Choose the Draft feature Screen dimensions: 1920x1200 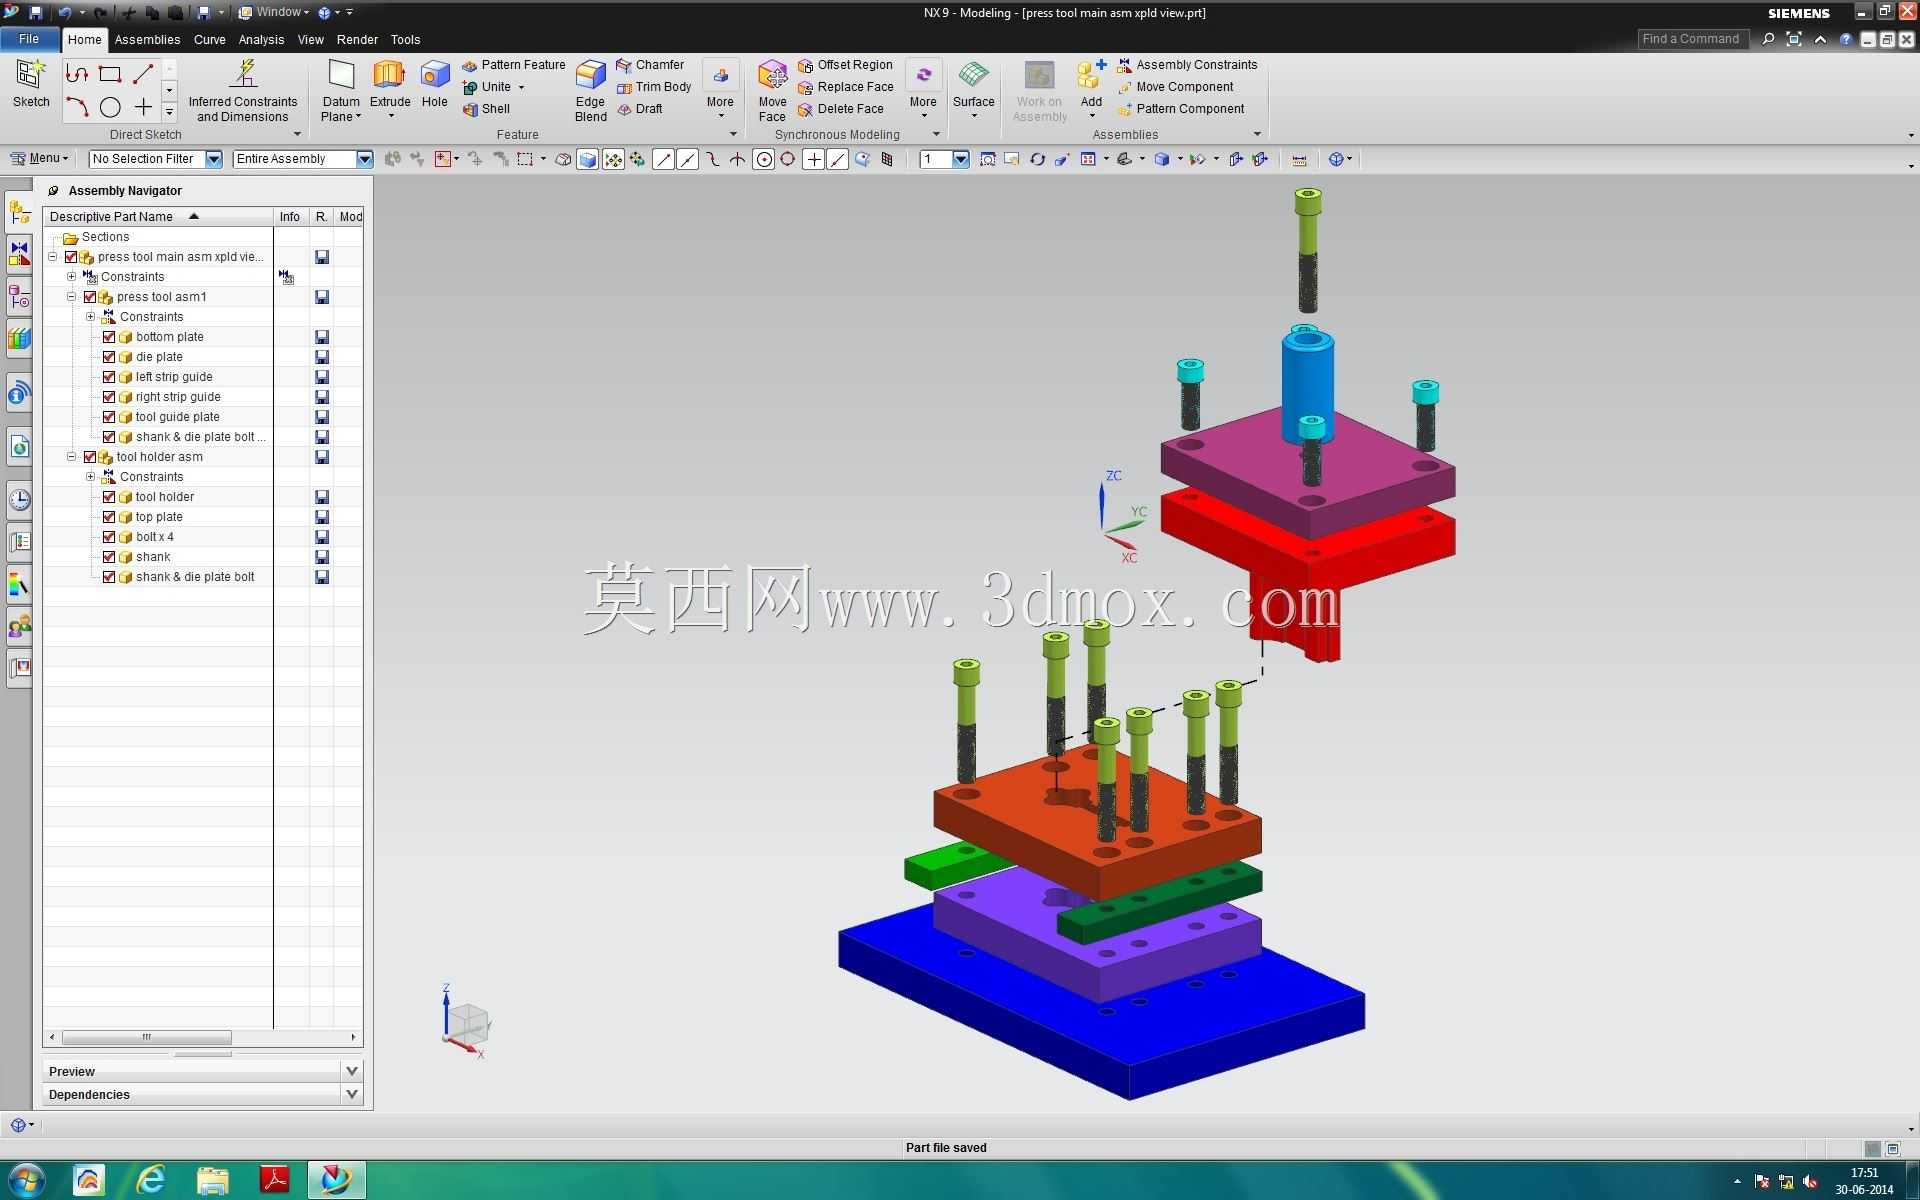(639, 109)
